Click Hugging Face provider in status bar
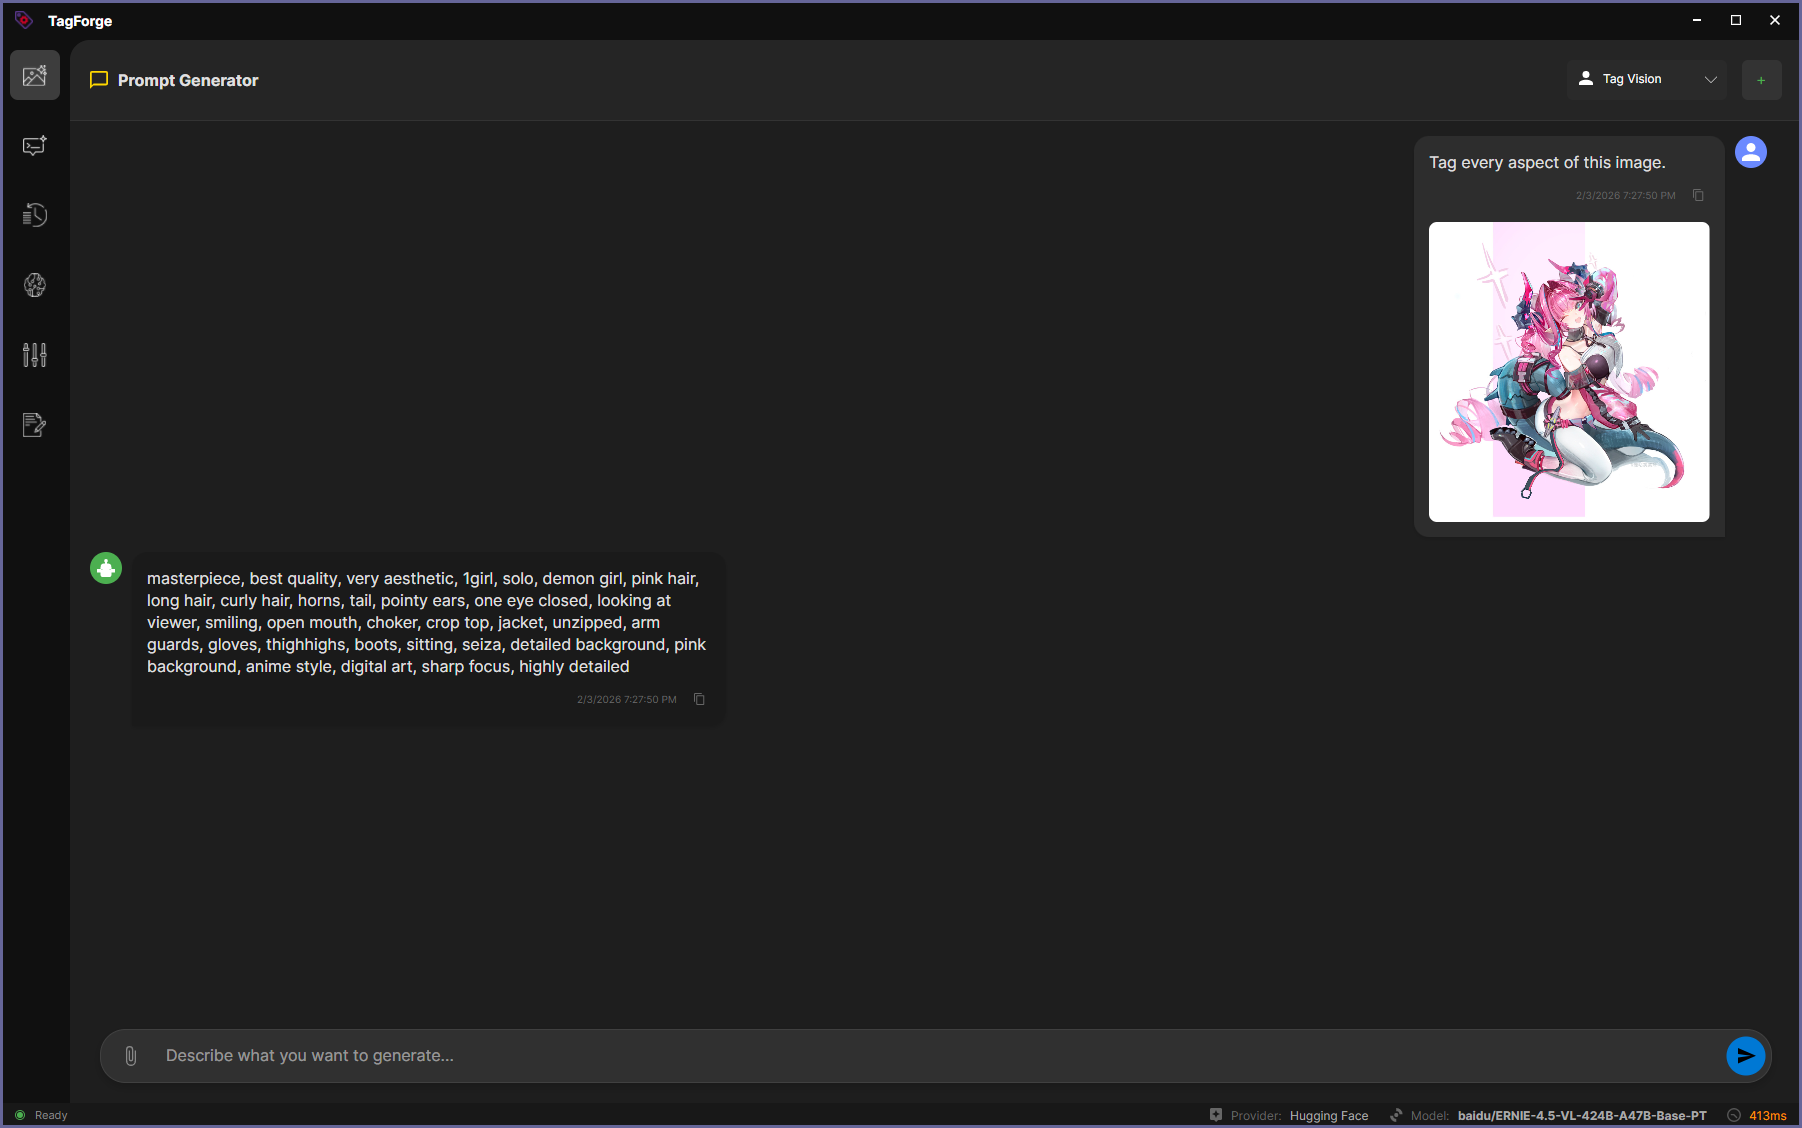 (1328, 1116)
